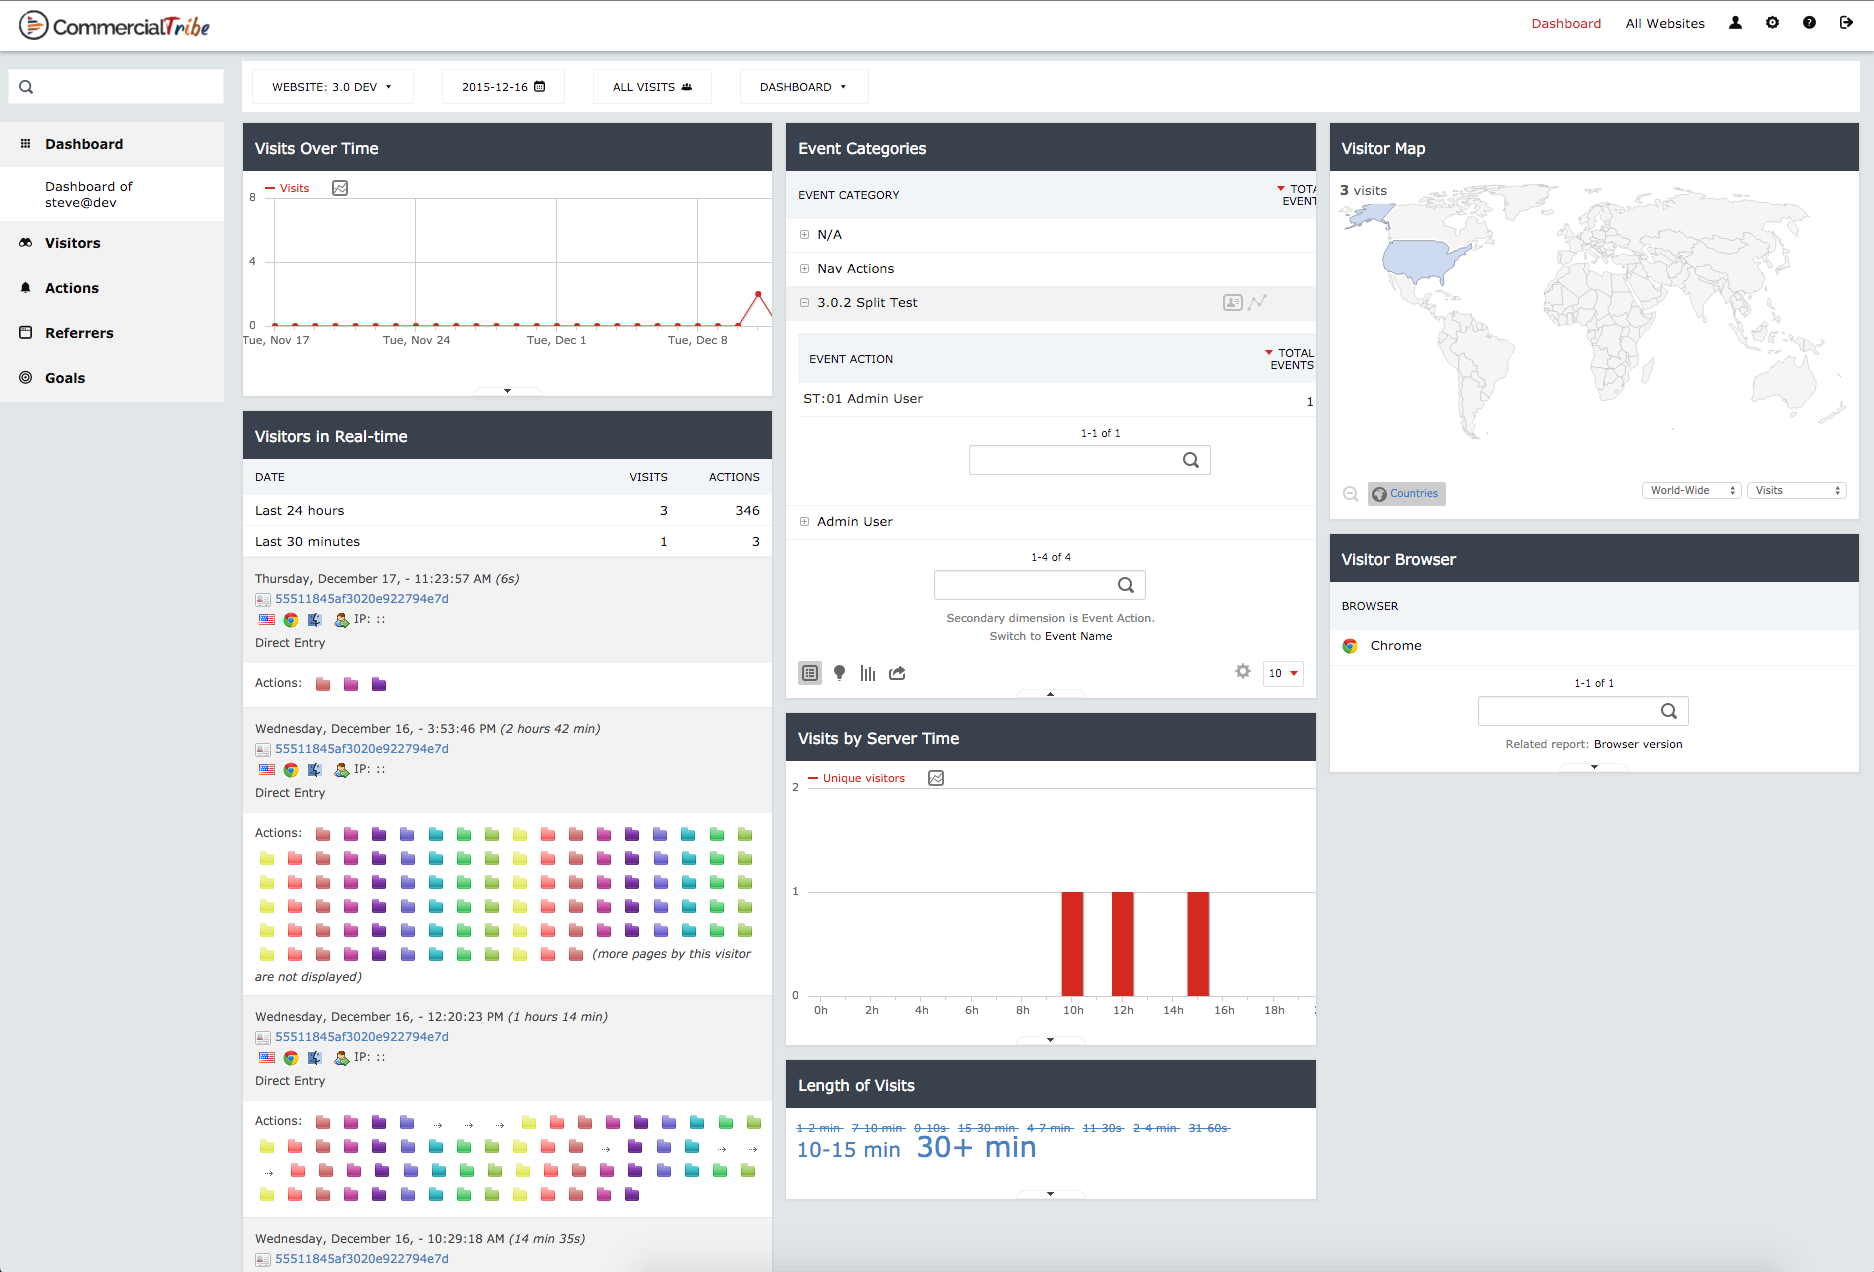Open the WEBSITE: 3.0 DEV dropdown
Image resolution: width=1874 pixels, height=1272 pixels.
[x=332, y=87]
